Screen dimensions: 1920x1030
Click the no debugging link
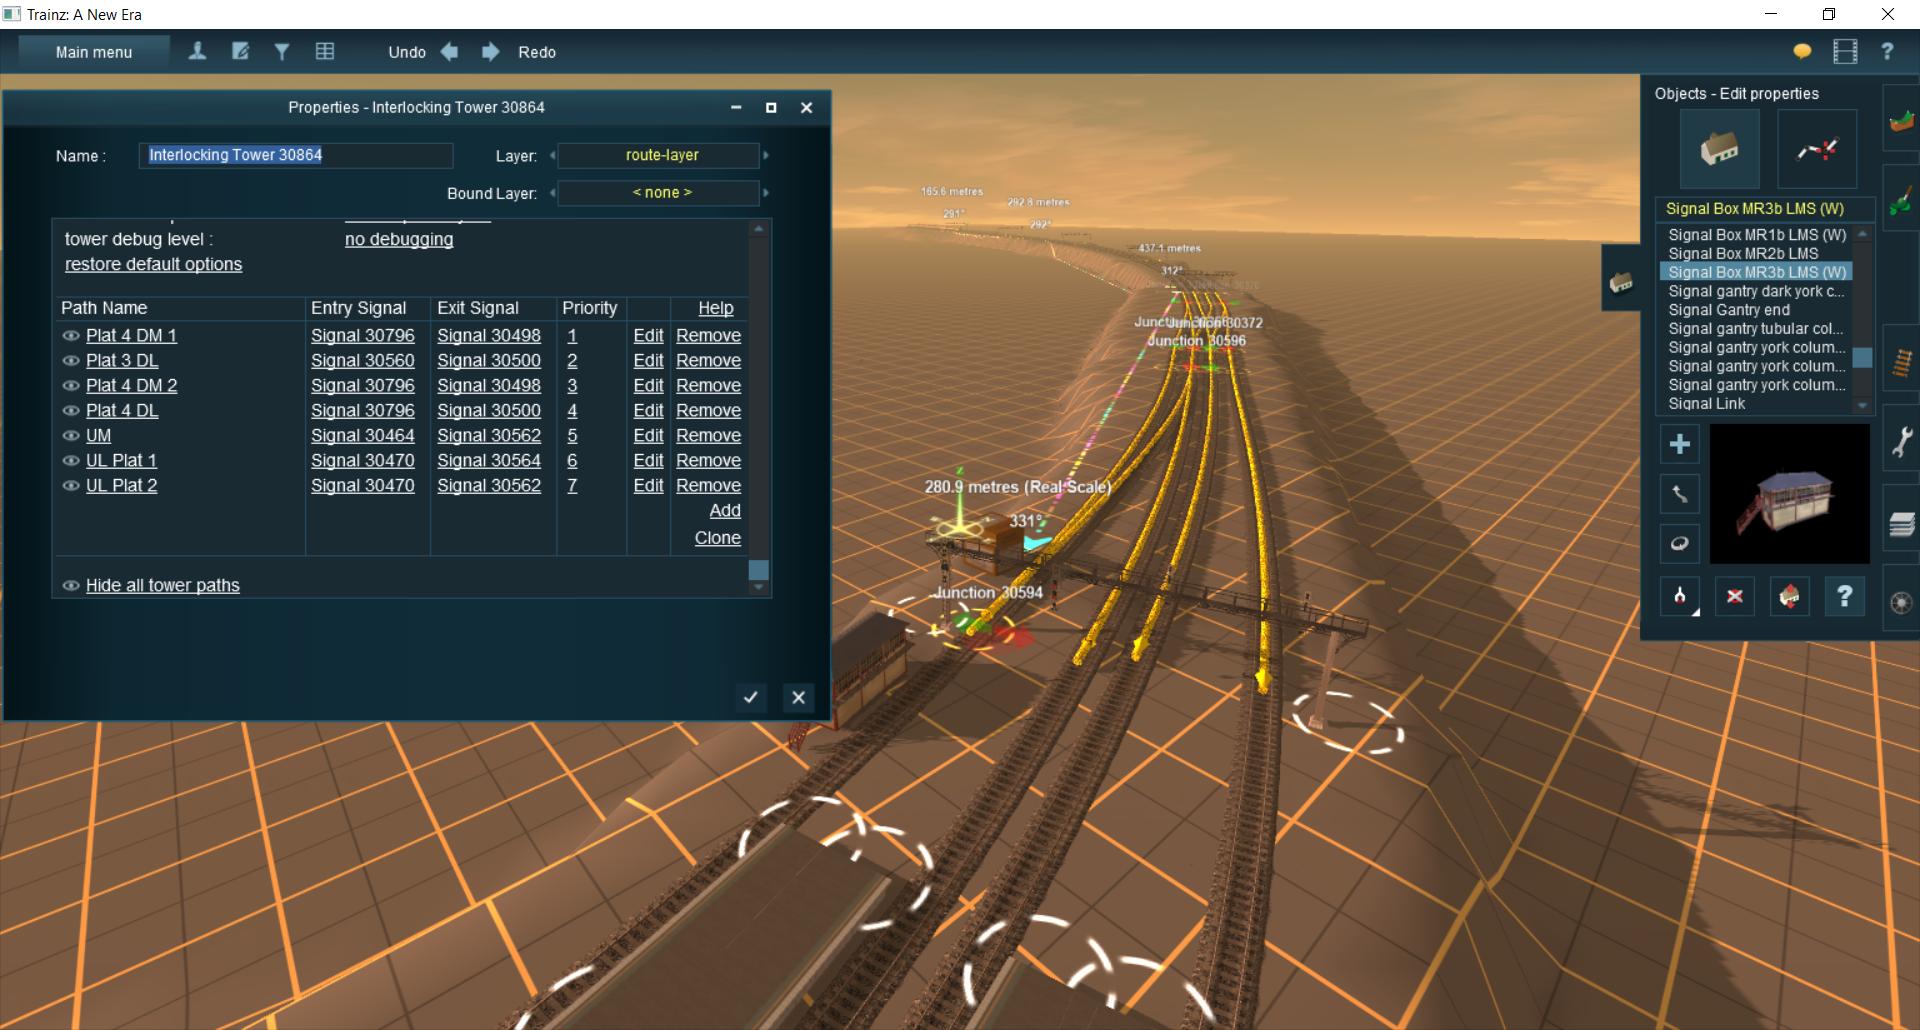(399, 239)
